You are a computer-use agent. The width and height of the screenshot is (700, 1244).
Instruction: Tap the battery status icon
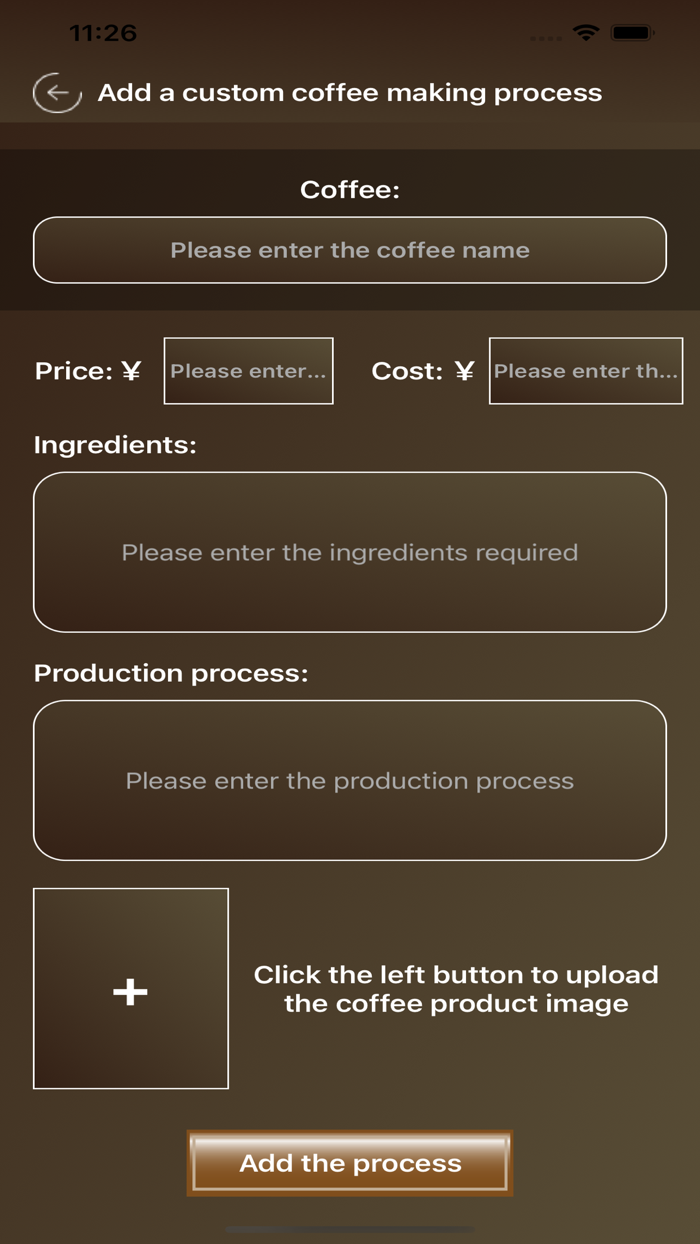coord(632,33)
